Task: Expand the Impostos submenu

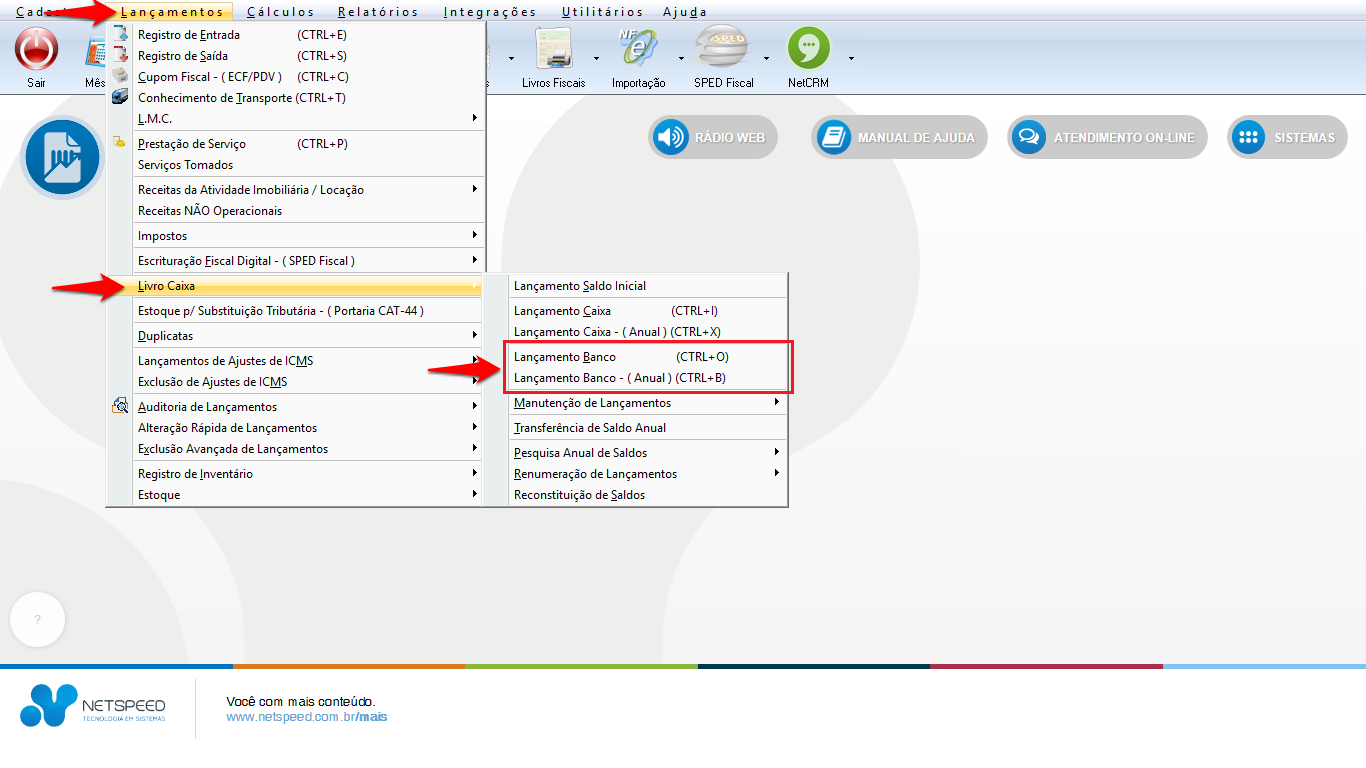Action: 475,235
